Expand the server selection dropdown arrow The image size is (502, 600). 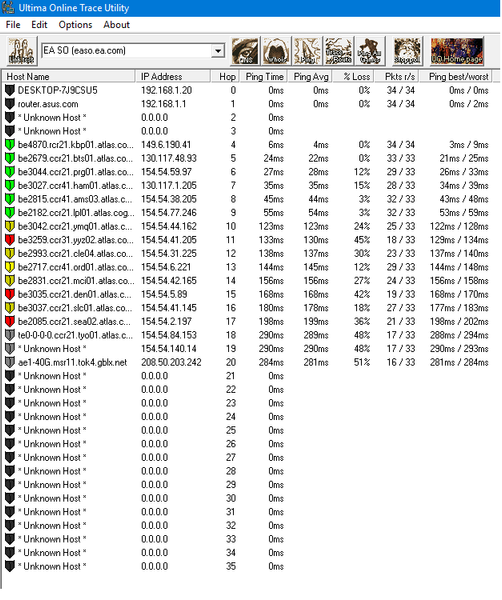tap(218, 51)
